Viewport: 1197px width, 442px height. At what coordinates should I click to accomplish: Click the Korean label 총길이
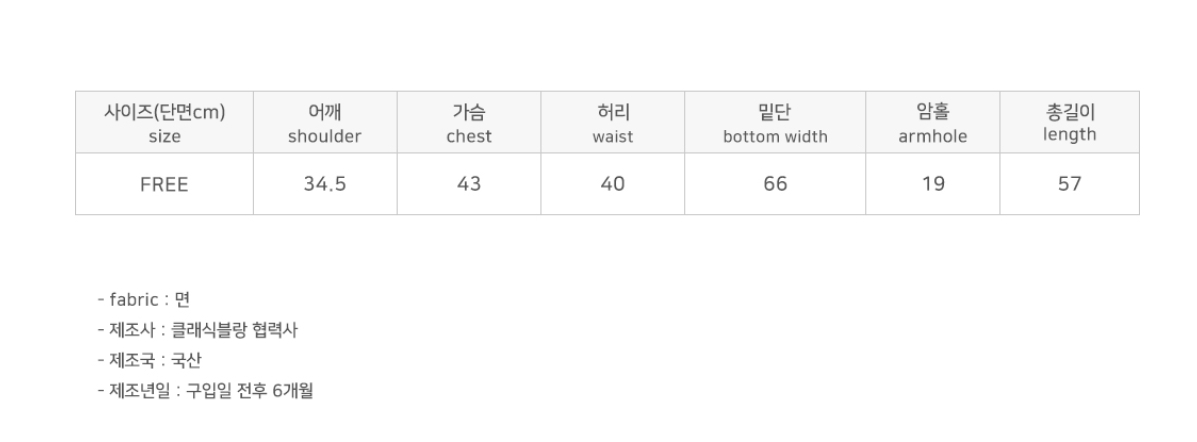[1069, 113]
